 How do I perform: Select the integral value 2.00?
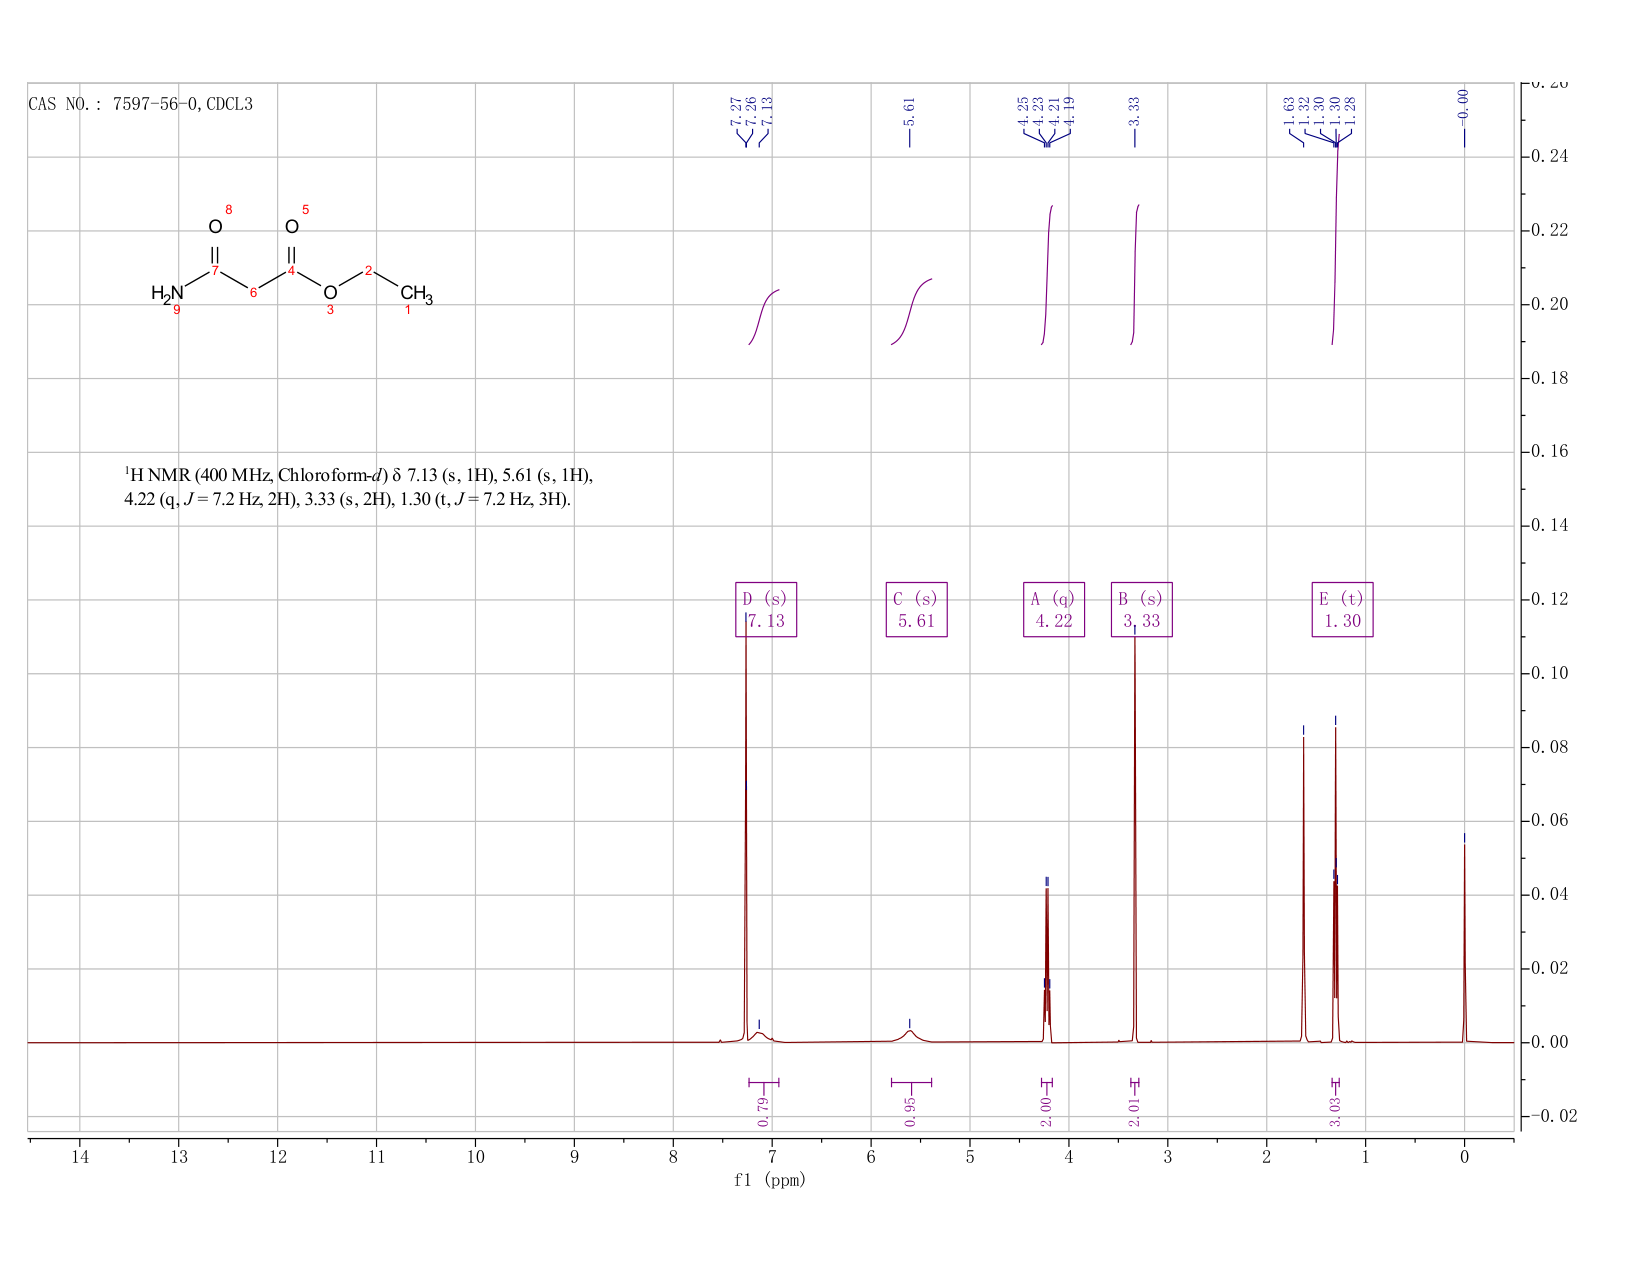tap(1047, 1111)
